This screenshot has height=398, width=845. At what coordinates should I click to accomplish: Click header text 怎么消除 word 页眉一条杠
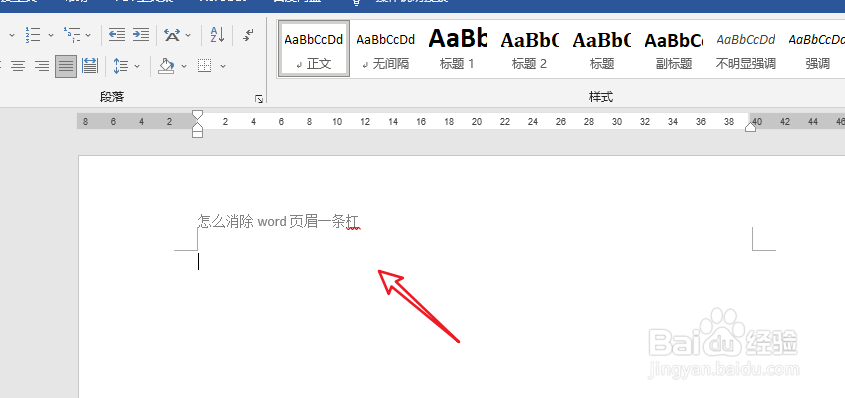[278, 221]
